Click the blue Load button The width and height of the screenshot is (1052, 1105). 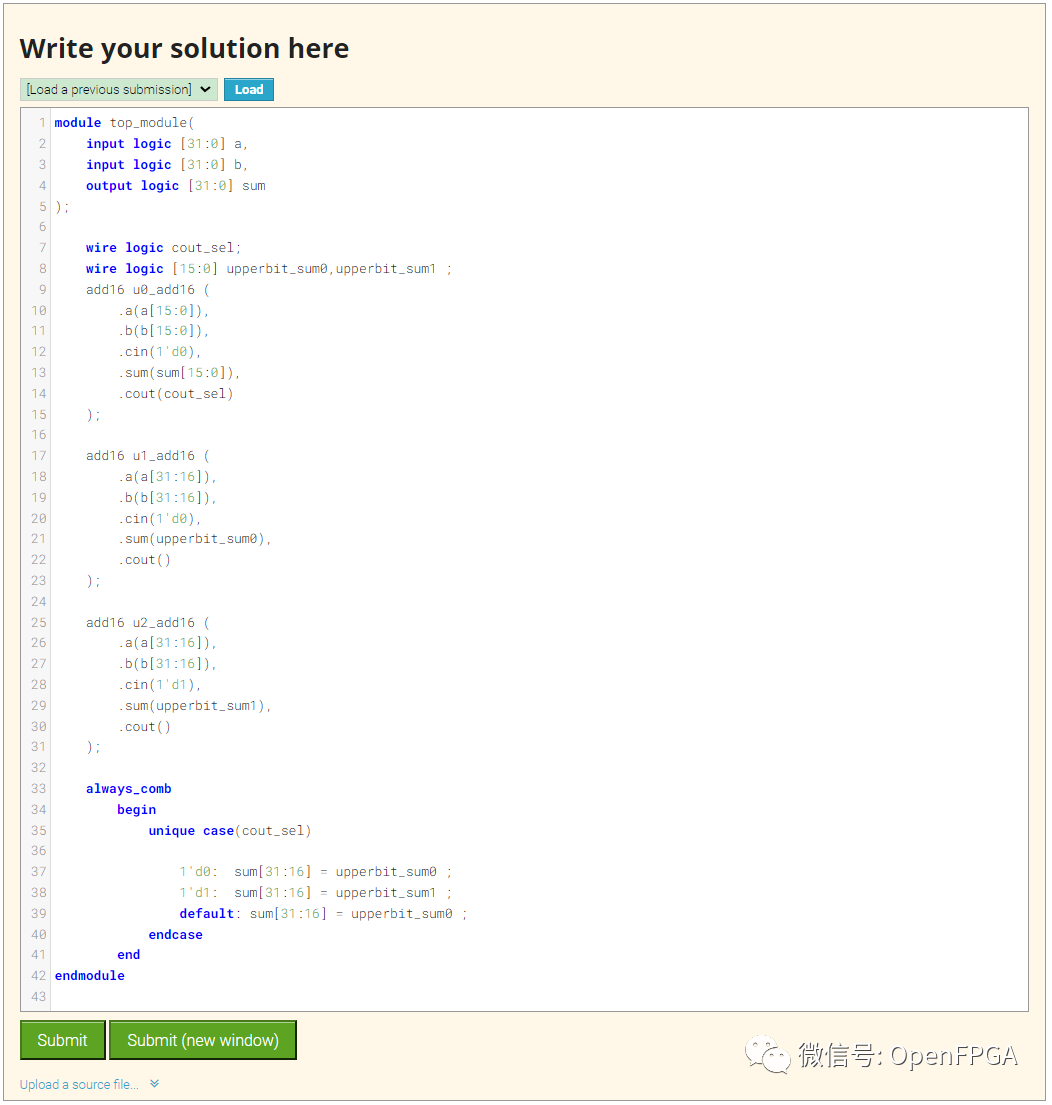pos(249,89)
